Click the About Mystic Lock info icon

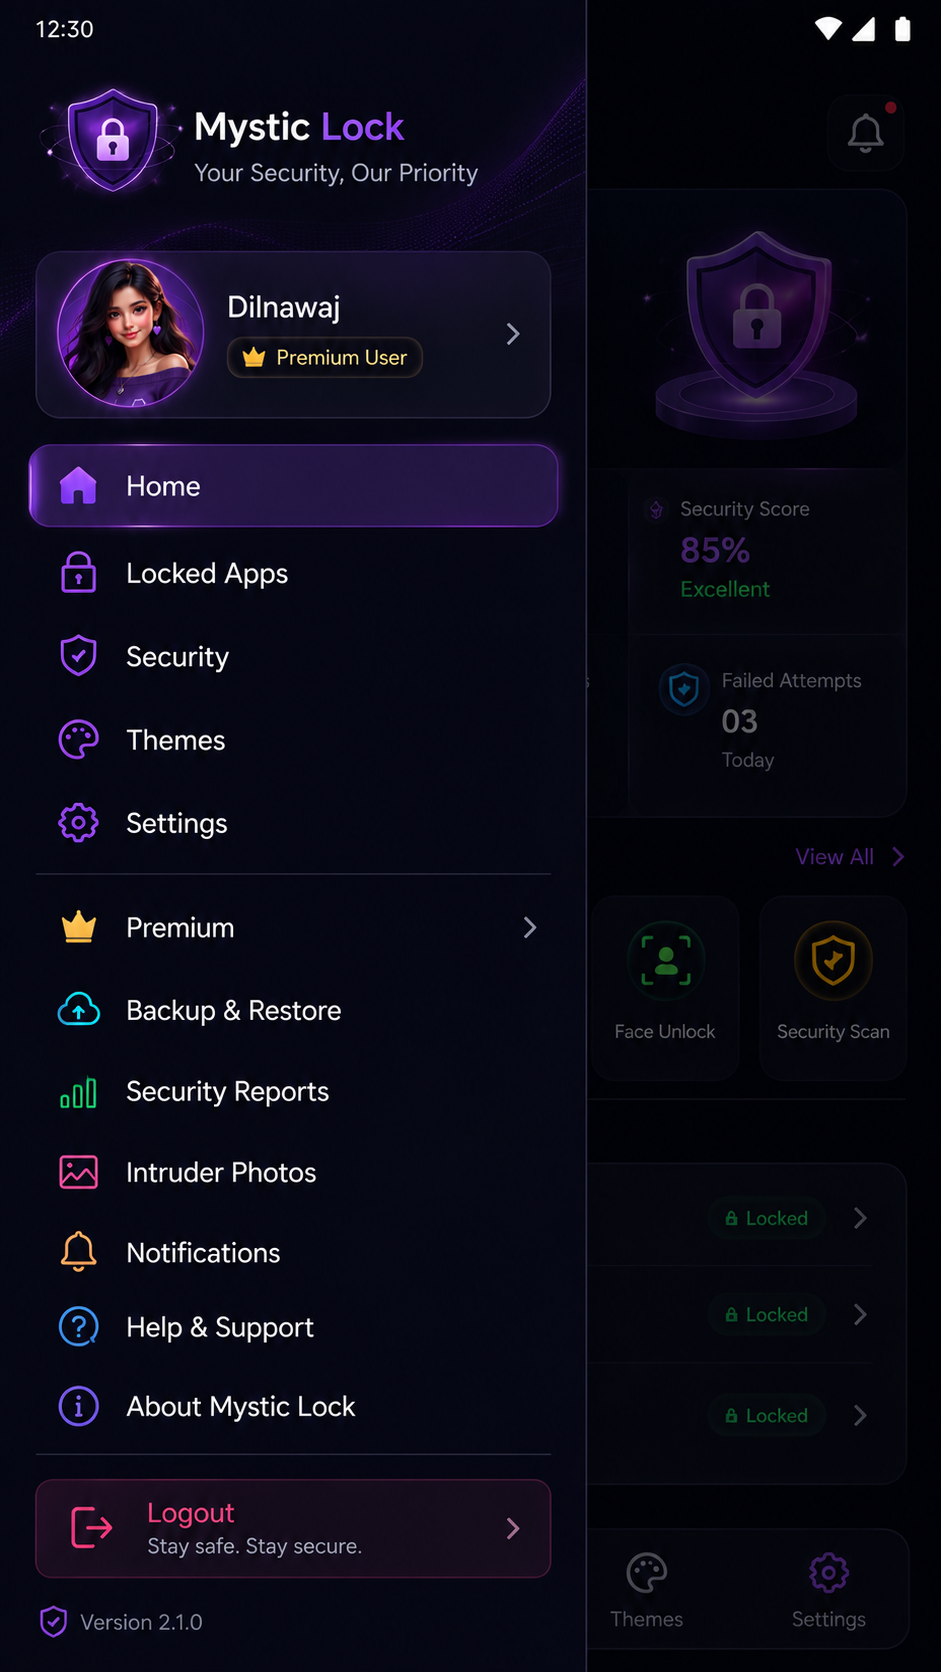[78, 1406]
